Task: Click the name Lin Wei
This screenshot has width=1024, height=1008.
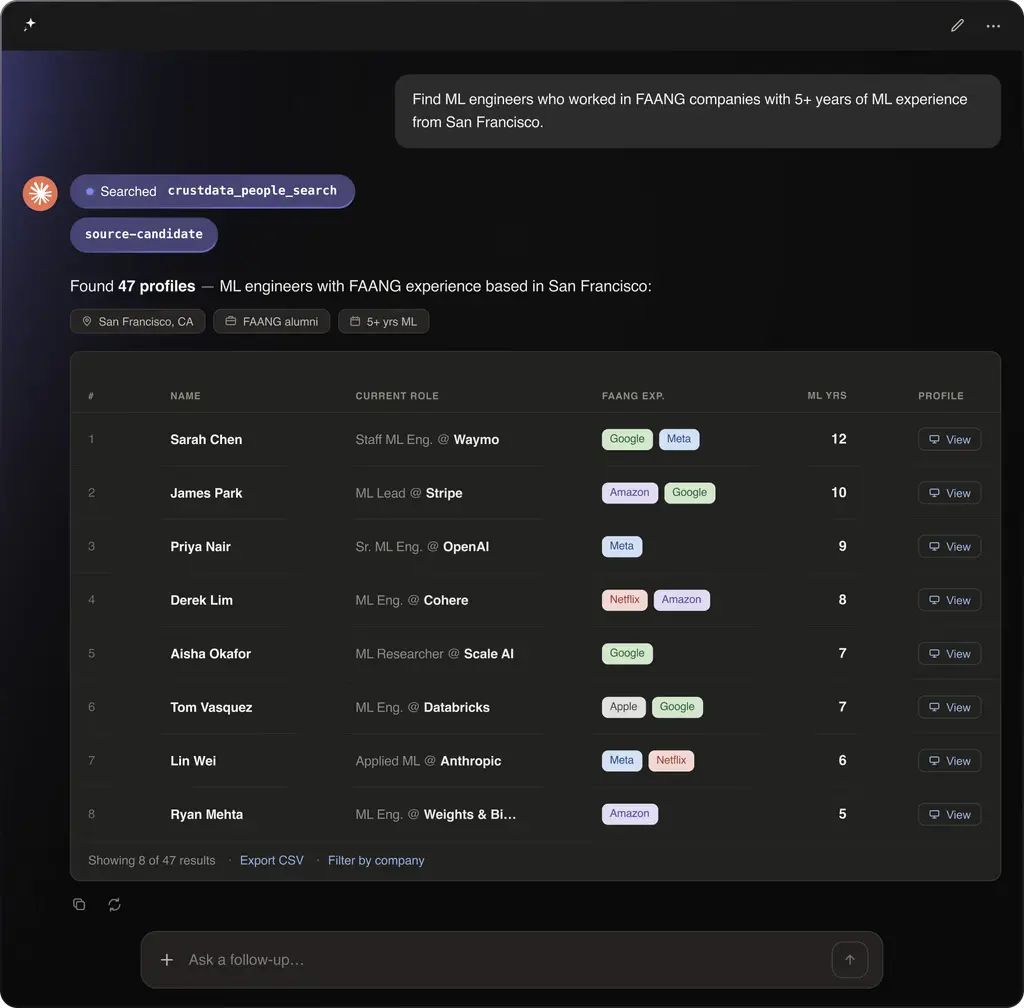Action: pos(193,761)
